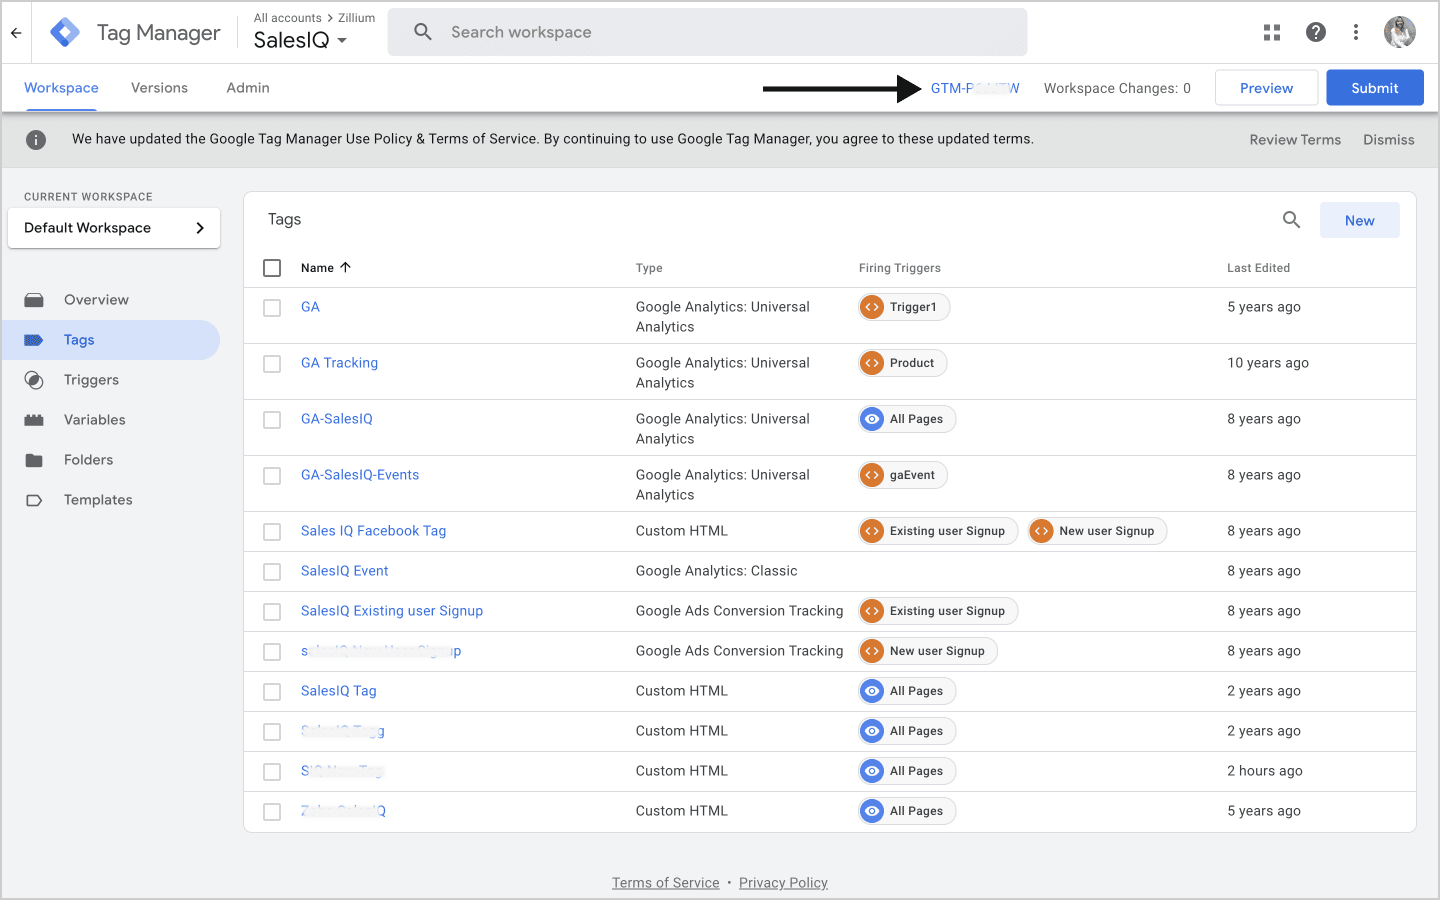Open the SalesIQ container dropdown
1440x900 pixels.
300,40
